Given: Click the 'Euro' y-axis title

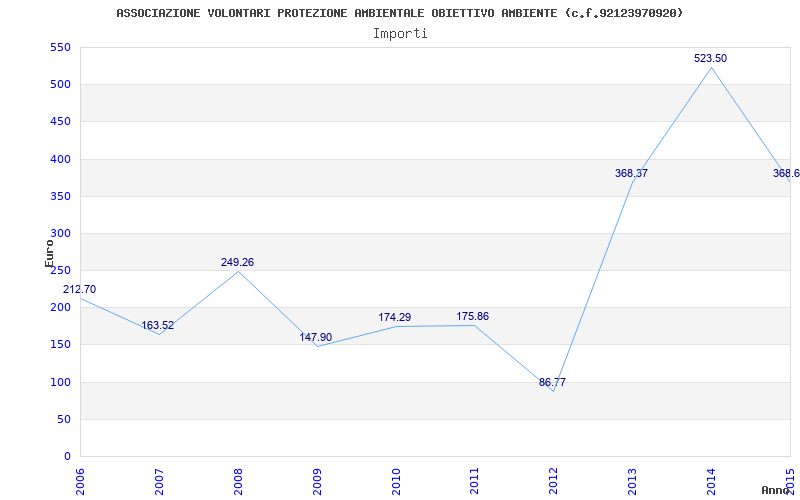Looking at the screenshot, I should click(49, 254).
